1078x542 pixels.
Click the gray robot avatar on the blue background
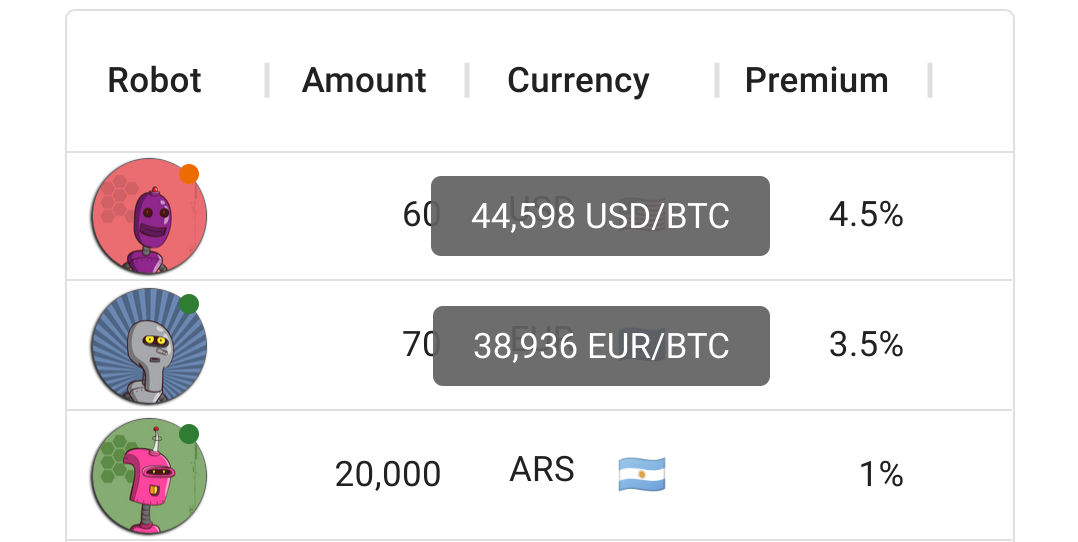149,346
